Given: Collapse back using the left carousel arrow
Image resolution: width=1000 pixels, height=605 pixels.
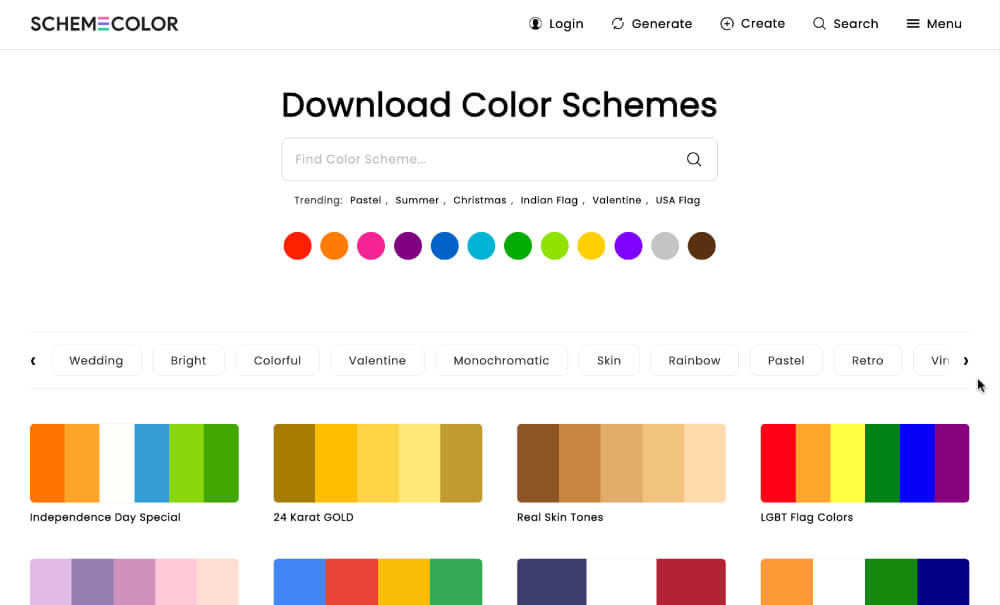Looking at the screenshot, I should click(x=33, y=360).
